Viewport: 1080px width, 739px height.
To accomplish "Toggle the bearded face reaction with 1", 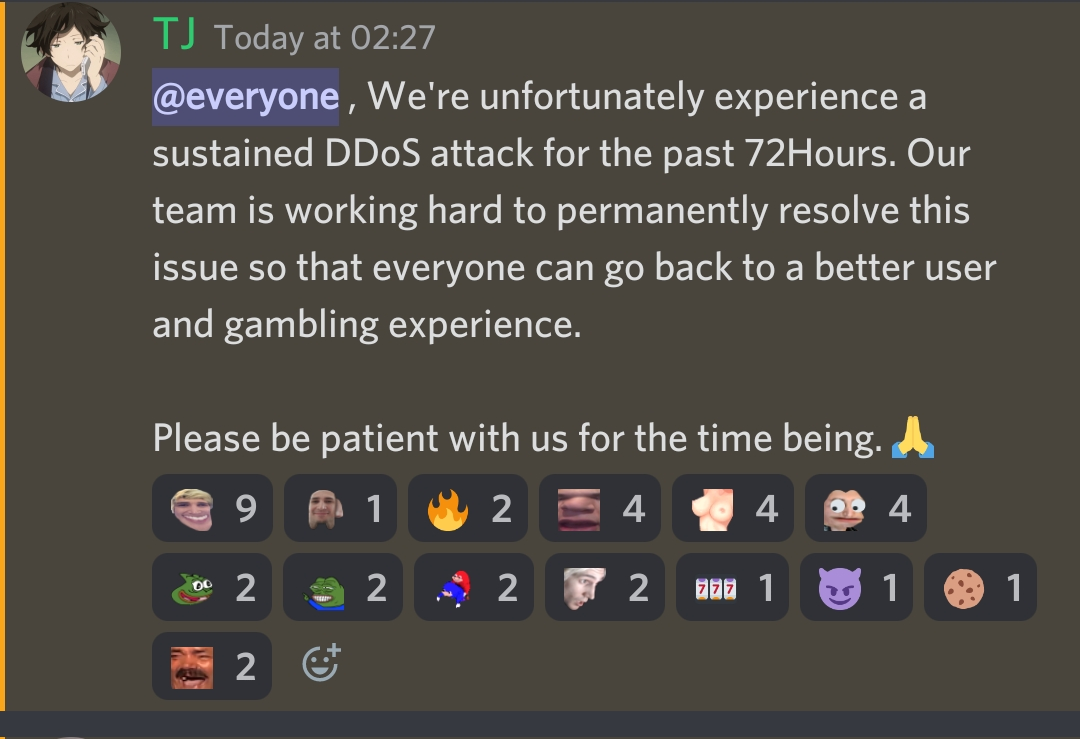I will [340, 508].
